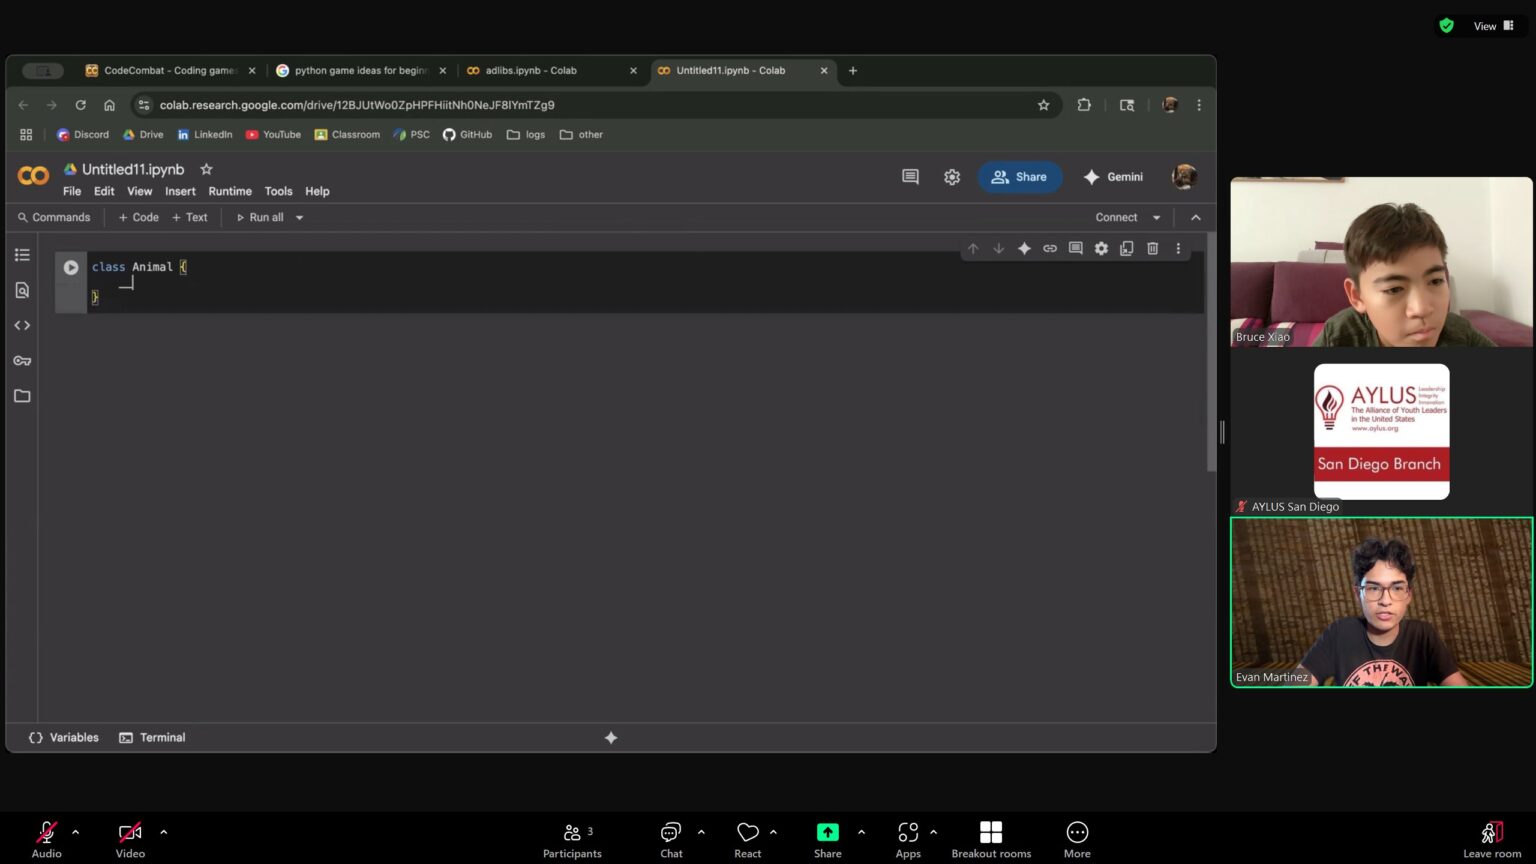Image resolution: width=1536 pixels, height=864 pixels.
Task: Switch to the CodeCombat tab
Action: coord(170,71)
